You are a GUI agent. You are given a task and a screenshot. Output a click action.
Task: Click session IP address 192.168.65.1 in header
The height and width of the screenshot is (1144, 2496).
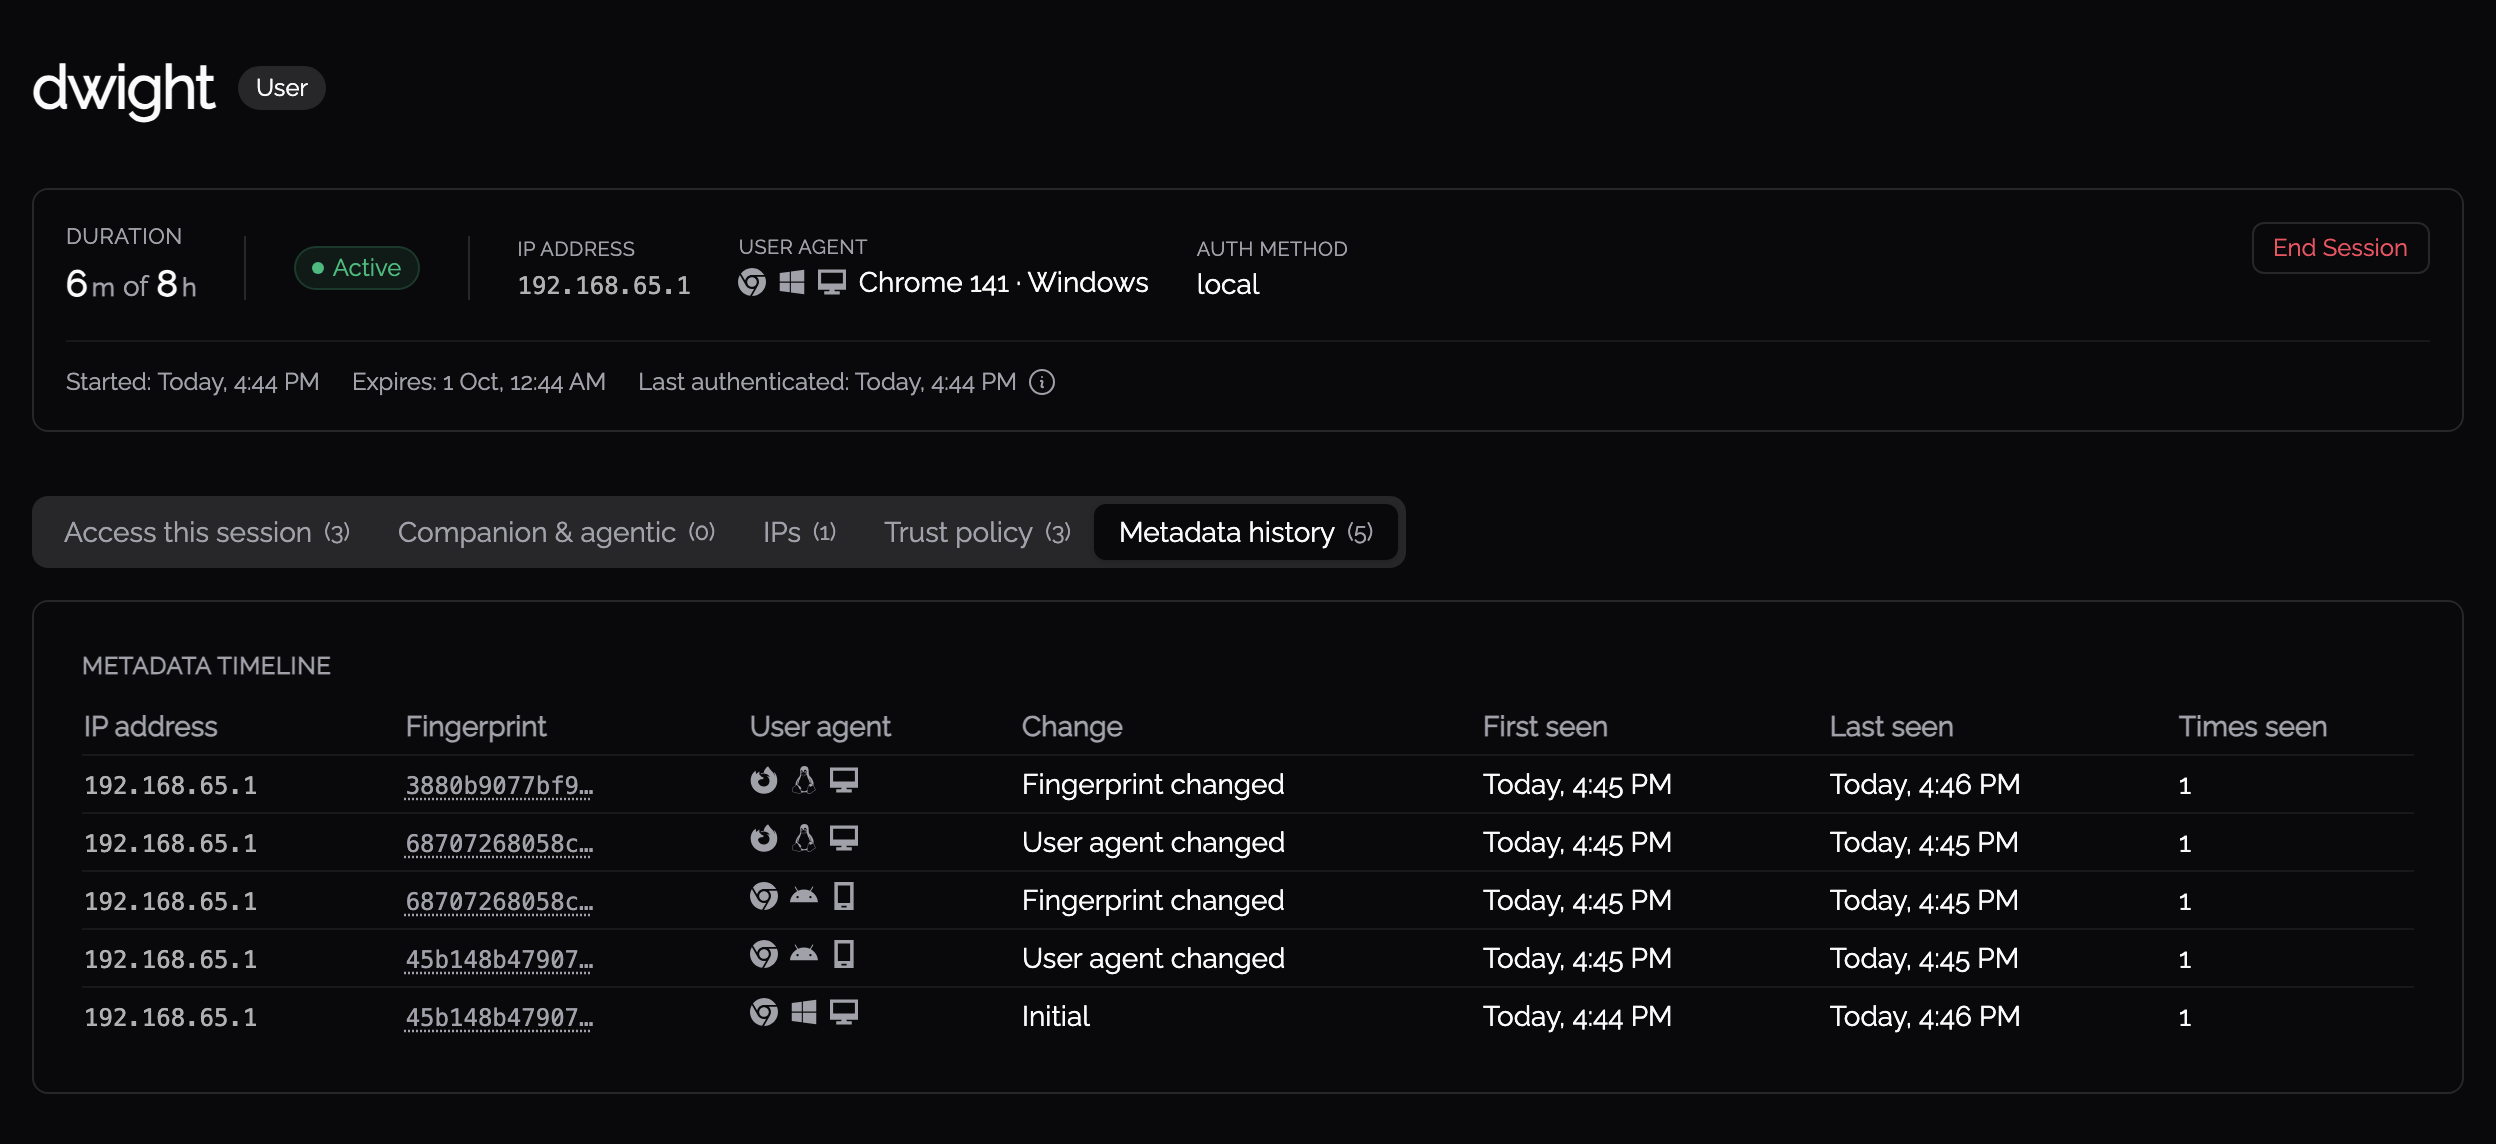coord(604,286)
